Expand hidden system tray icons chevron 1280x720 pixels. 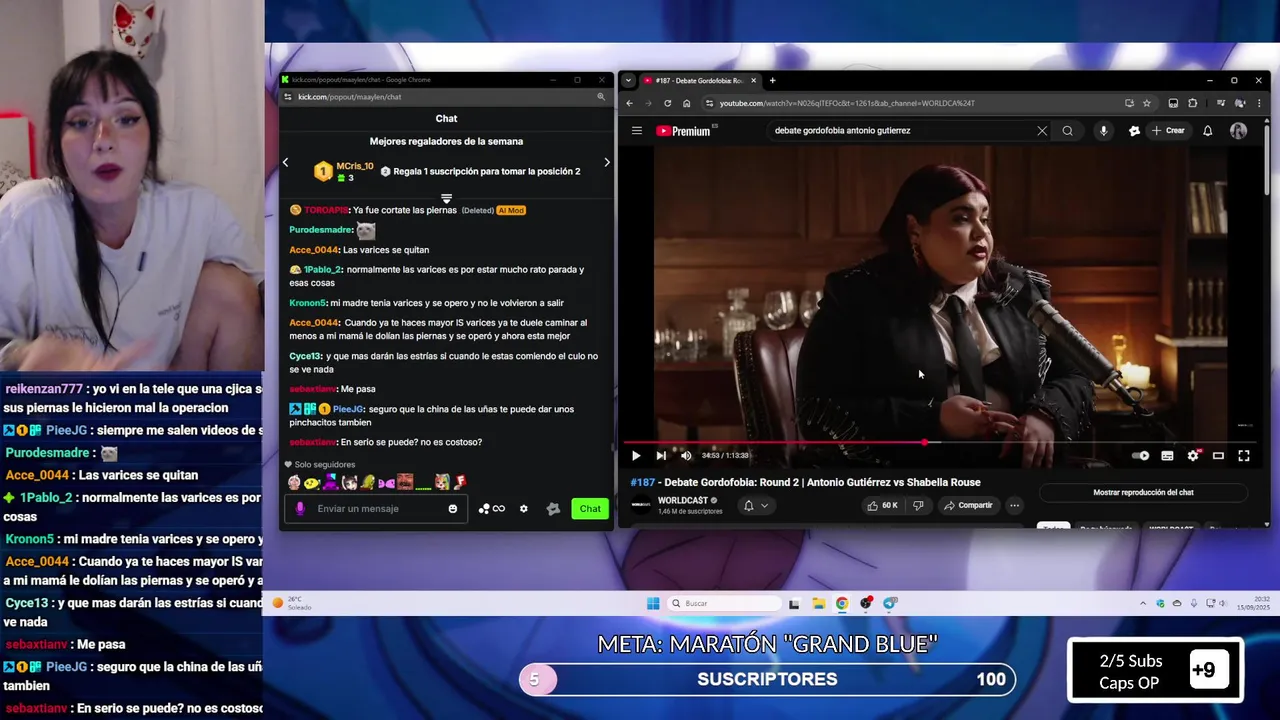(1143, 603)
